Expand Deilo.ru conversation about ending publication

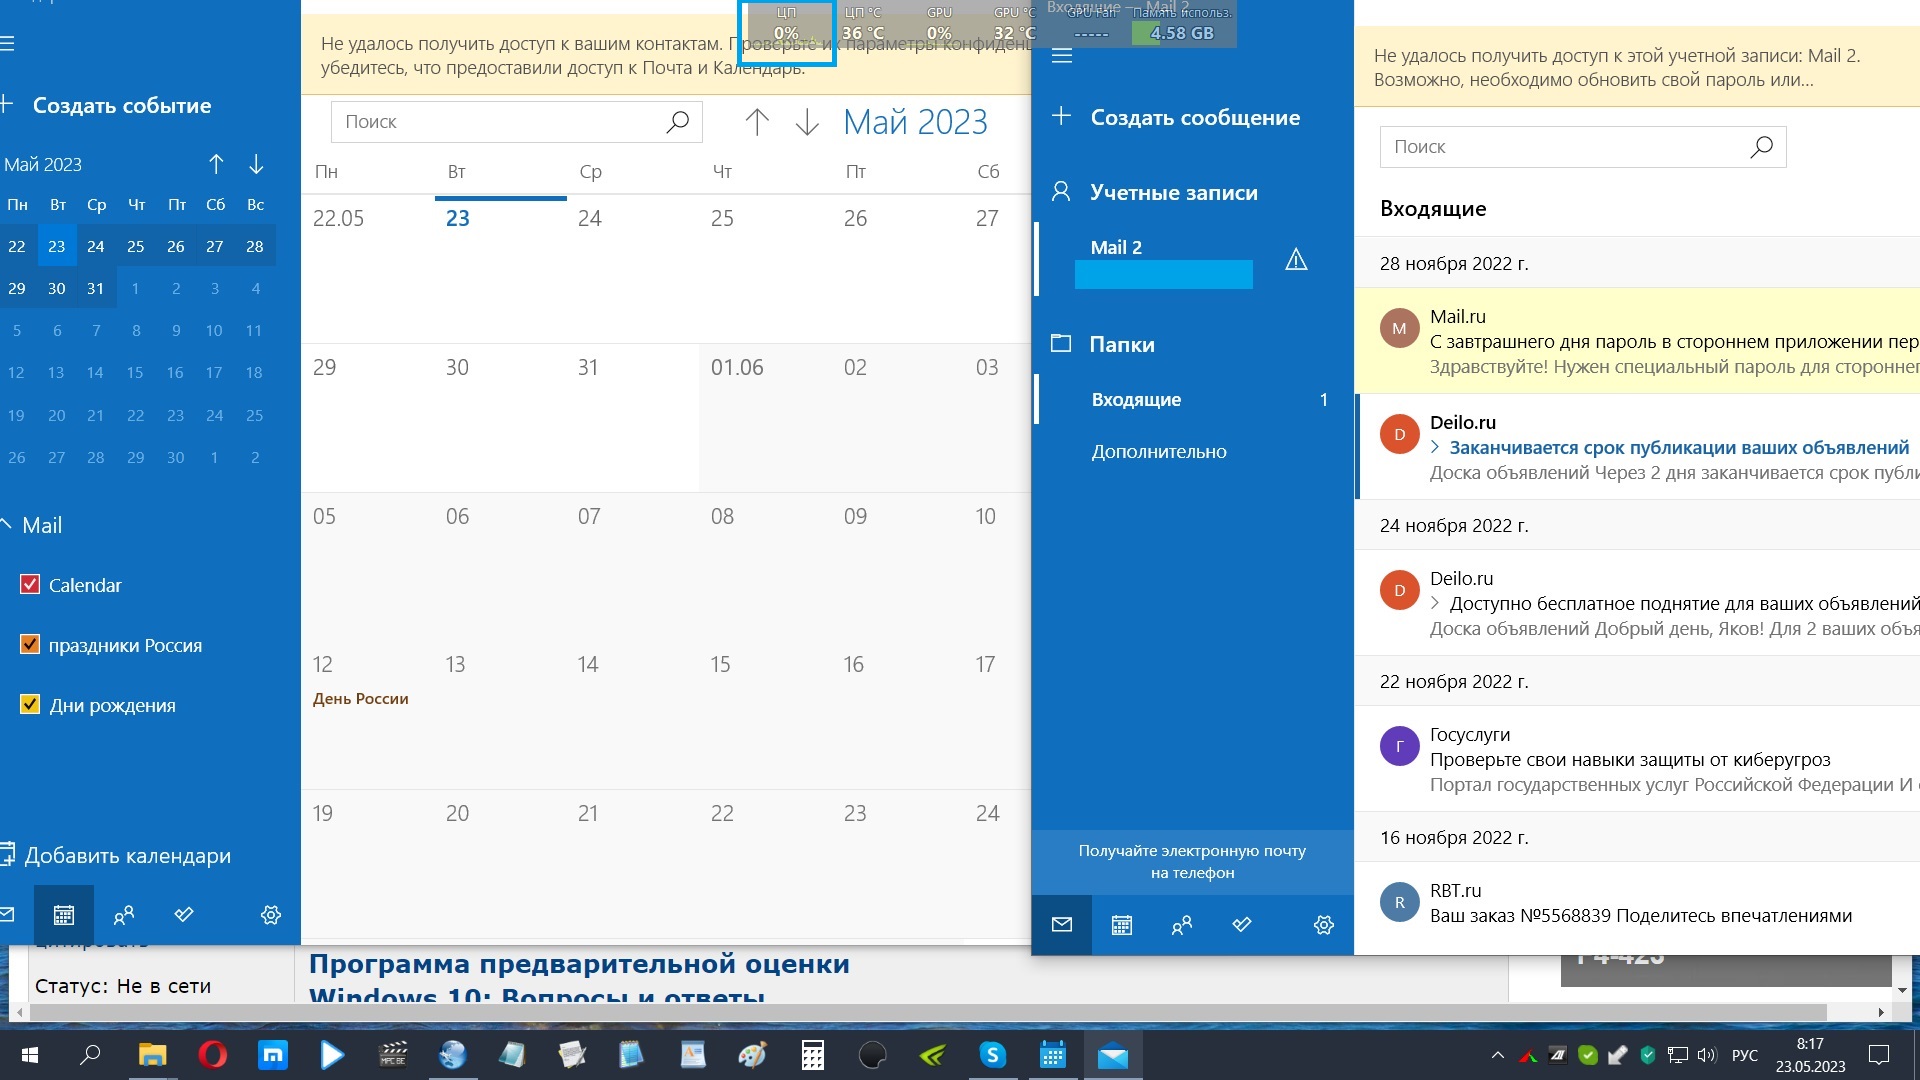1436,447
